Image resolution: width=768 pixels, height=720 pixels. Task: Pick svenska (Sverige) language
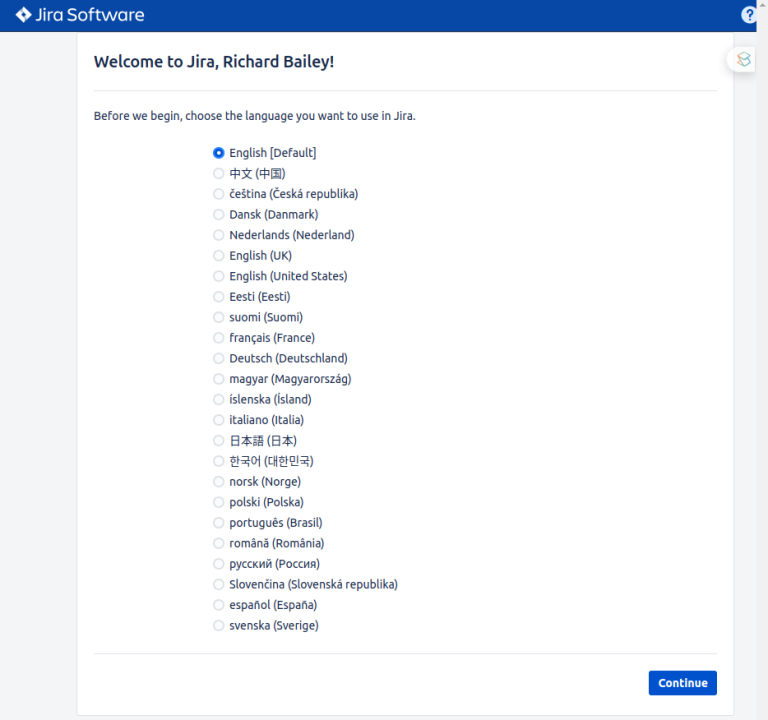(x=218, y=626)
